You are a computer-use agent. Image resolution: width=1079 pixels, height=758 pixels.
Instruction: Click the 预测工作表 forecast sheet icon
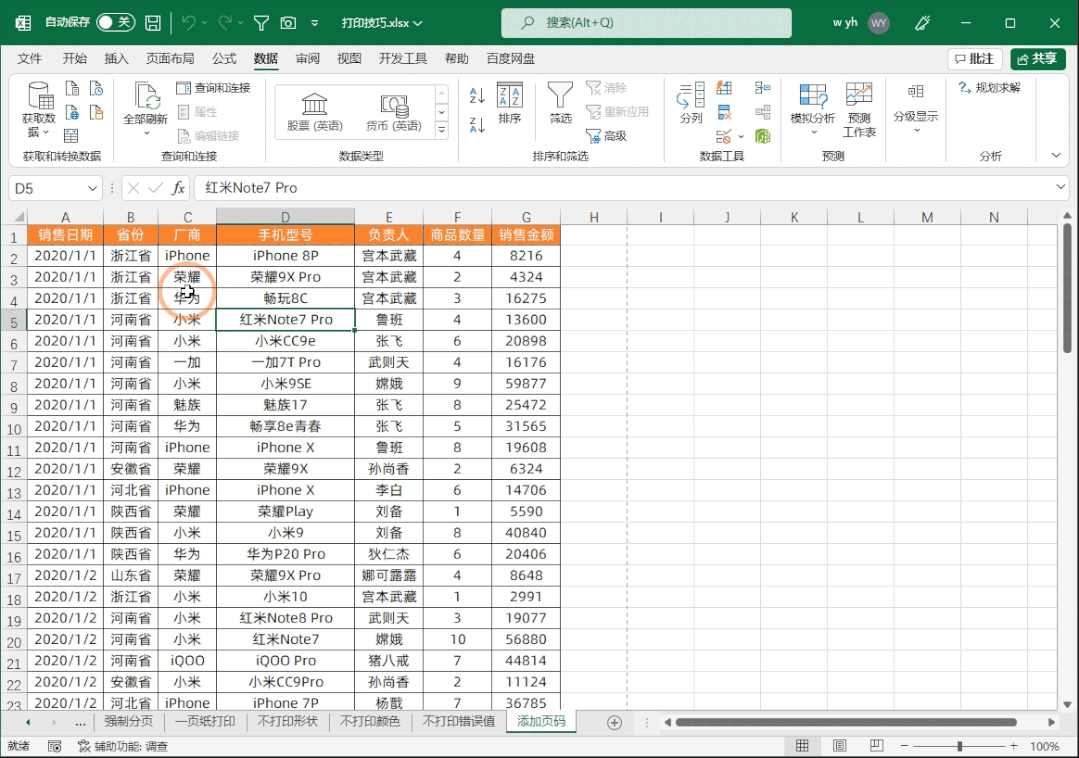tap(859, 110)
